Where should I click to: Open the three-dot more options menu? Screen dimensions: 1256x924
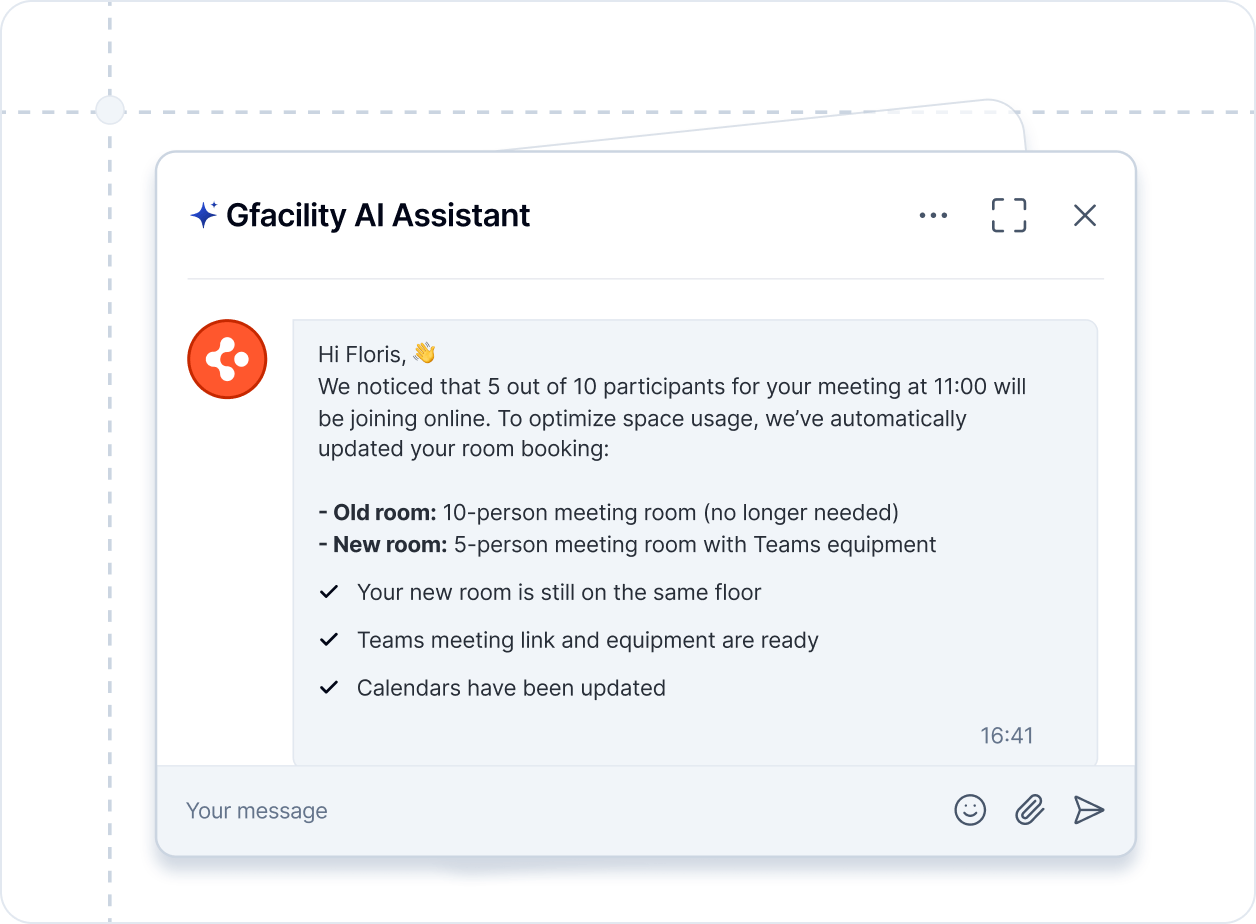click(x=933, y=215)
